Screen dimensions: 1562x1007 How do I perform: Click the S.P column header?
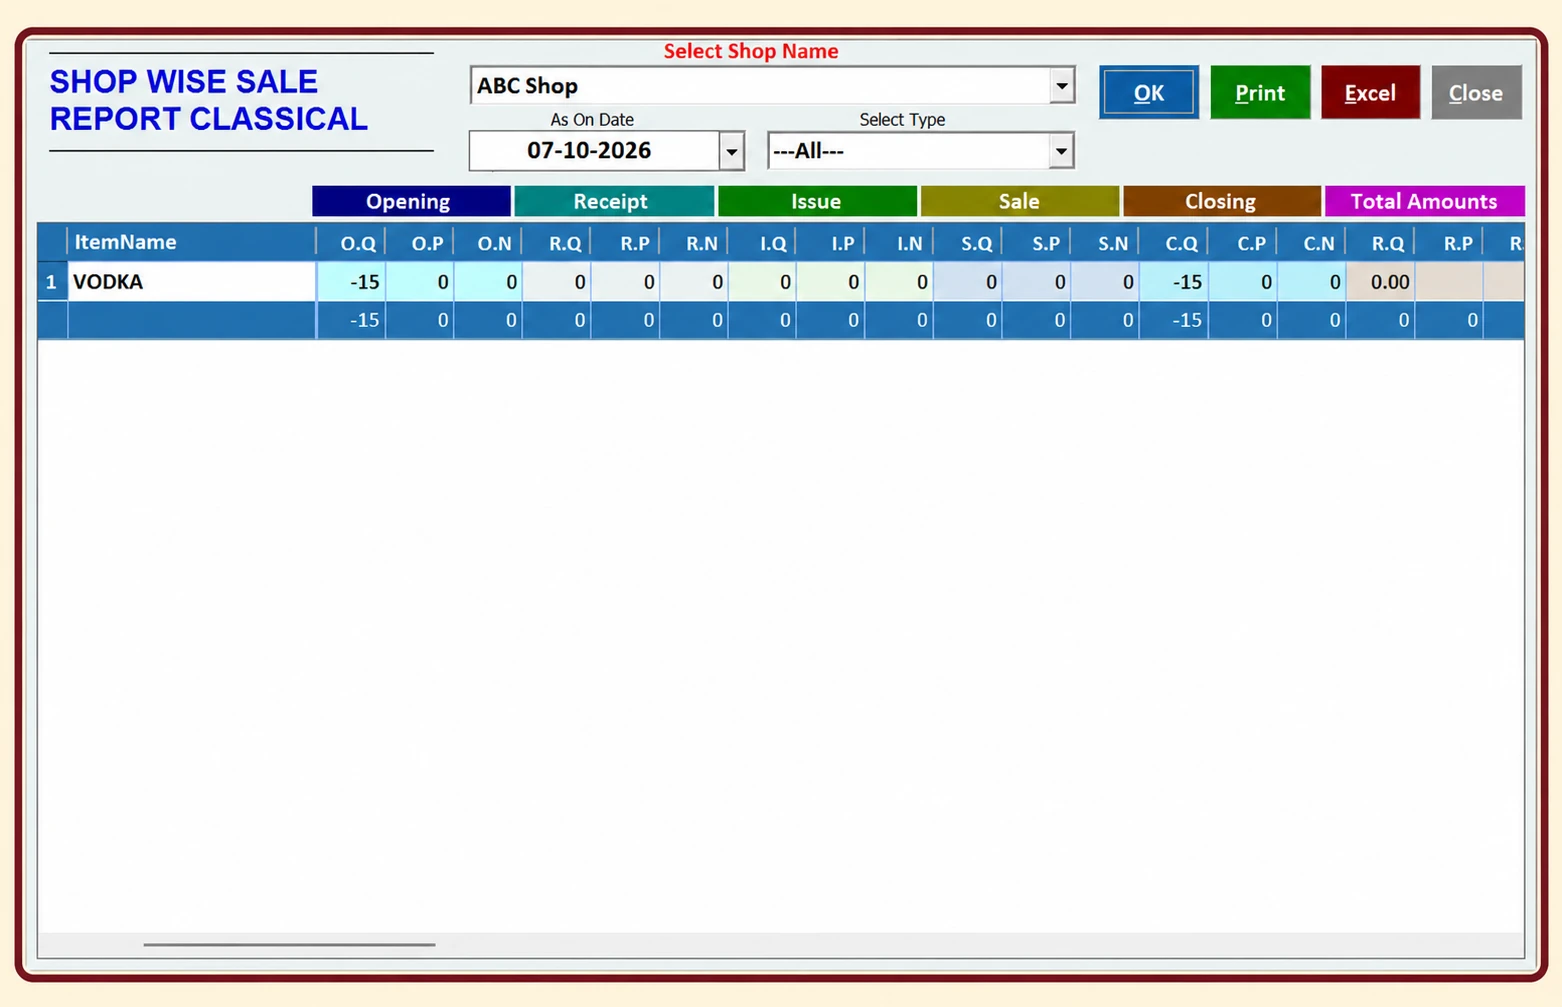click(x=1037, y=243)
